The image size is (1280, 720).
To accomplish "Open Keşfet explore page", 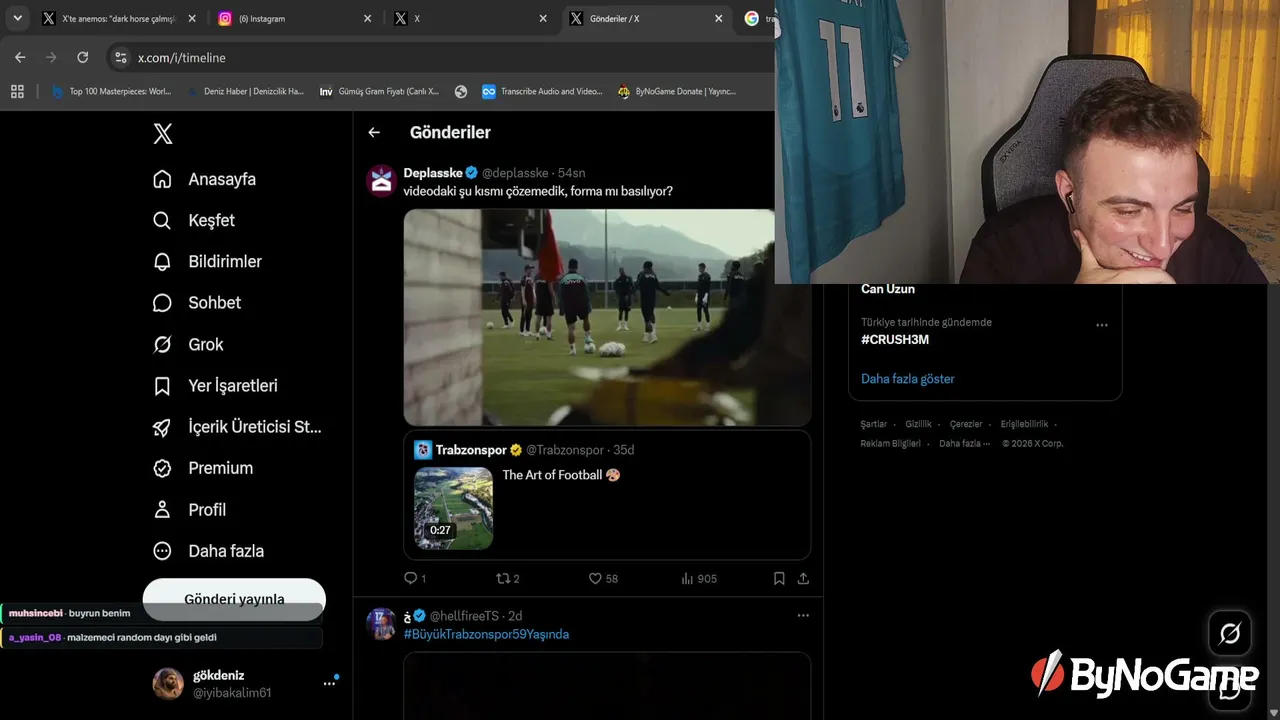I will point(193,220).
